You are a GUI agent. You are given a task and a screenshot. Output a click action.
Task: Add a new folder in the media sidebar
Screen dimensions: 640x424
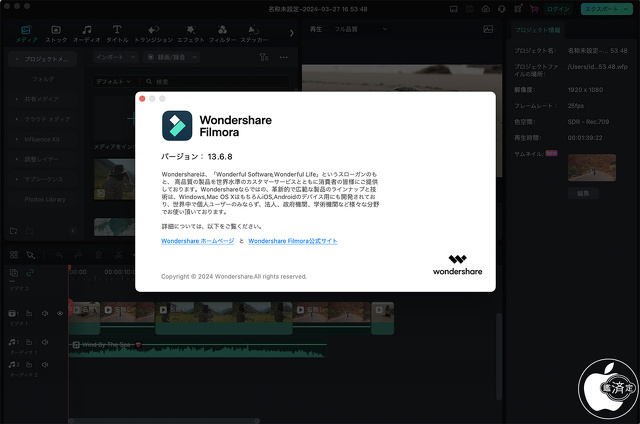[x=13, y=231]
